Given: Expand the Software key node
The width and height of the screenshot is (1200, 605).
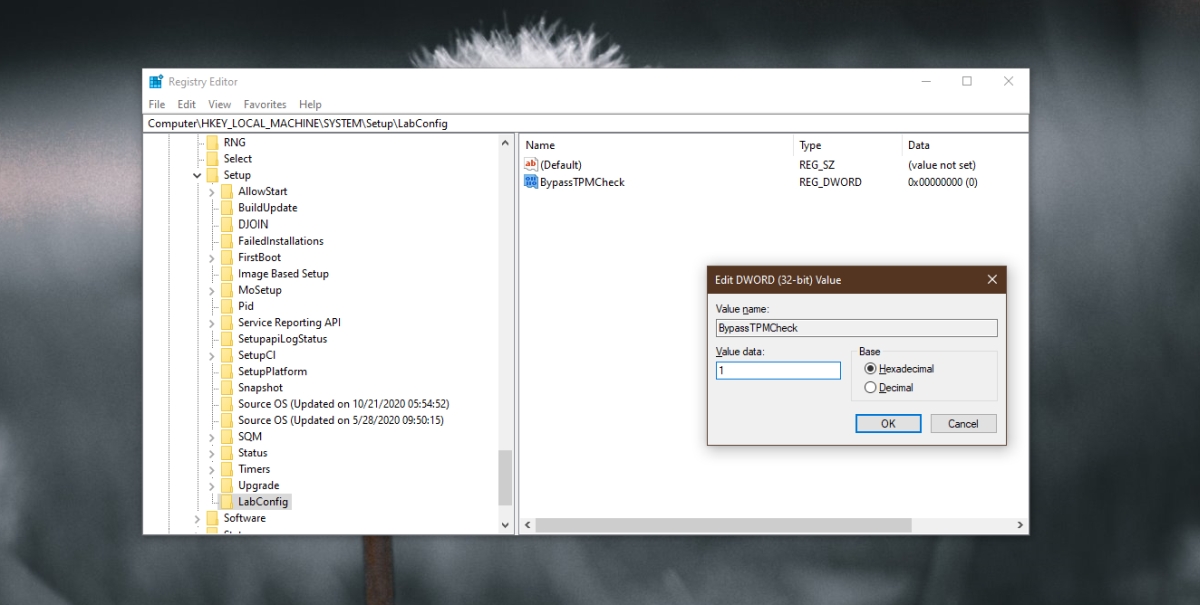Looking at the screenshot, I should [x=197, y=519].
